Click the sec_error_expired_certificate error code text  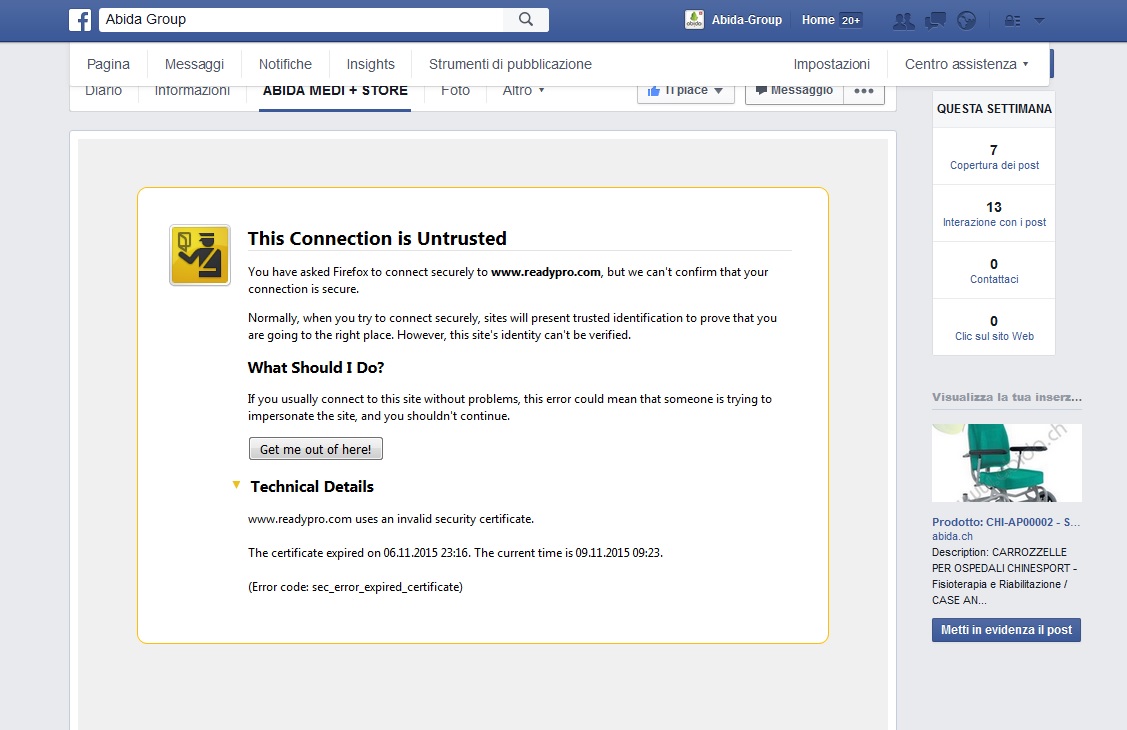385,587
